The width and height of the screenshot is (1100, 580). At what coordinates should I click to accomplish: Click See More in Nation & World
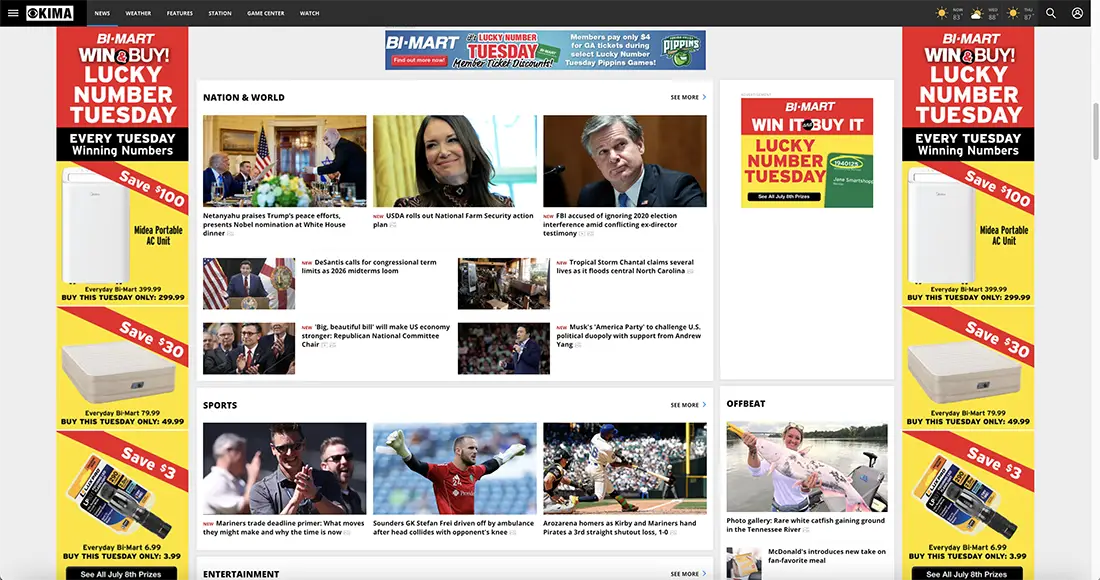click(688, 97)
